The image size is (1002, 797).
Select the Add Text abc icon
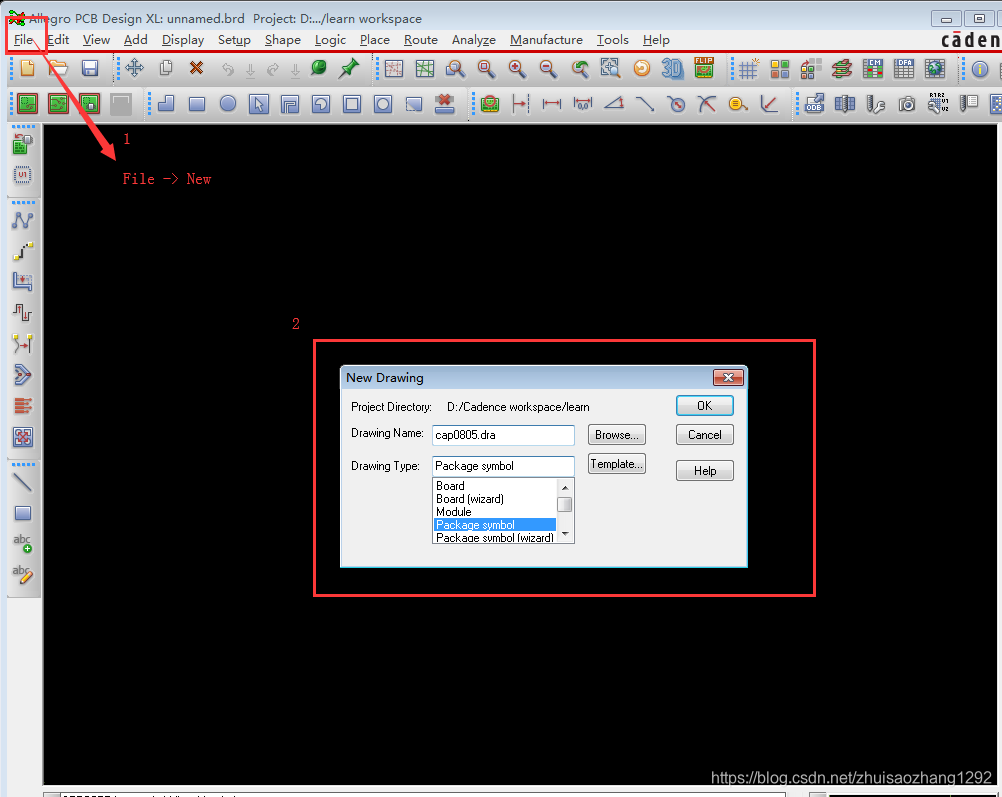coord(22,543)
